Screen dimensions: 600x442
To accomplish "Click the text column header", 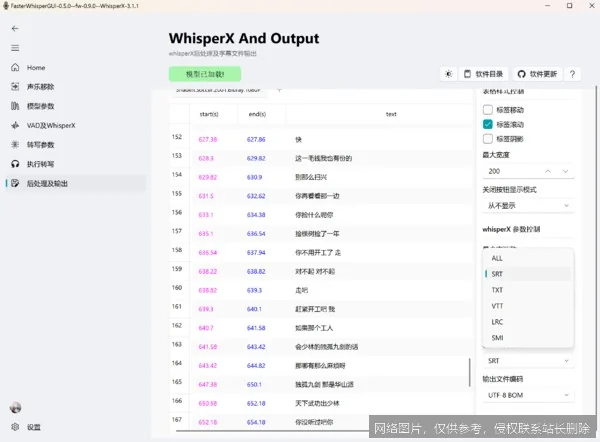I will (391, 114).
